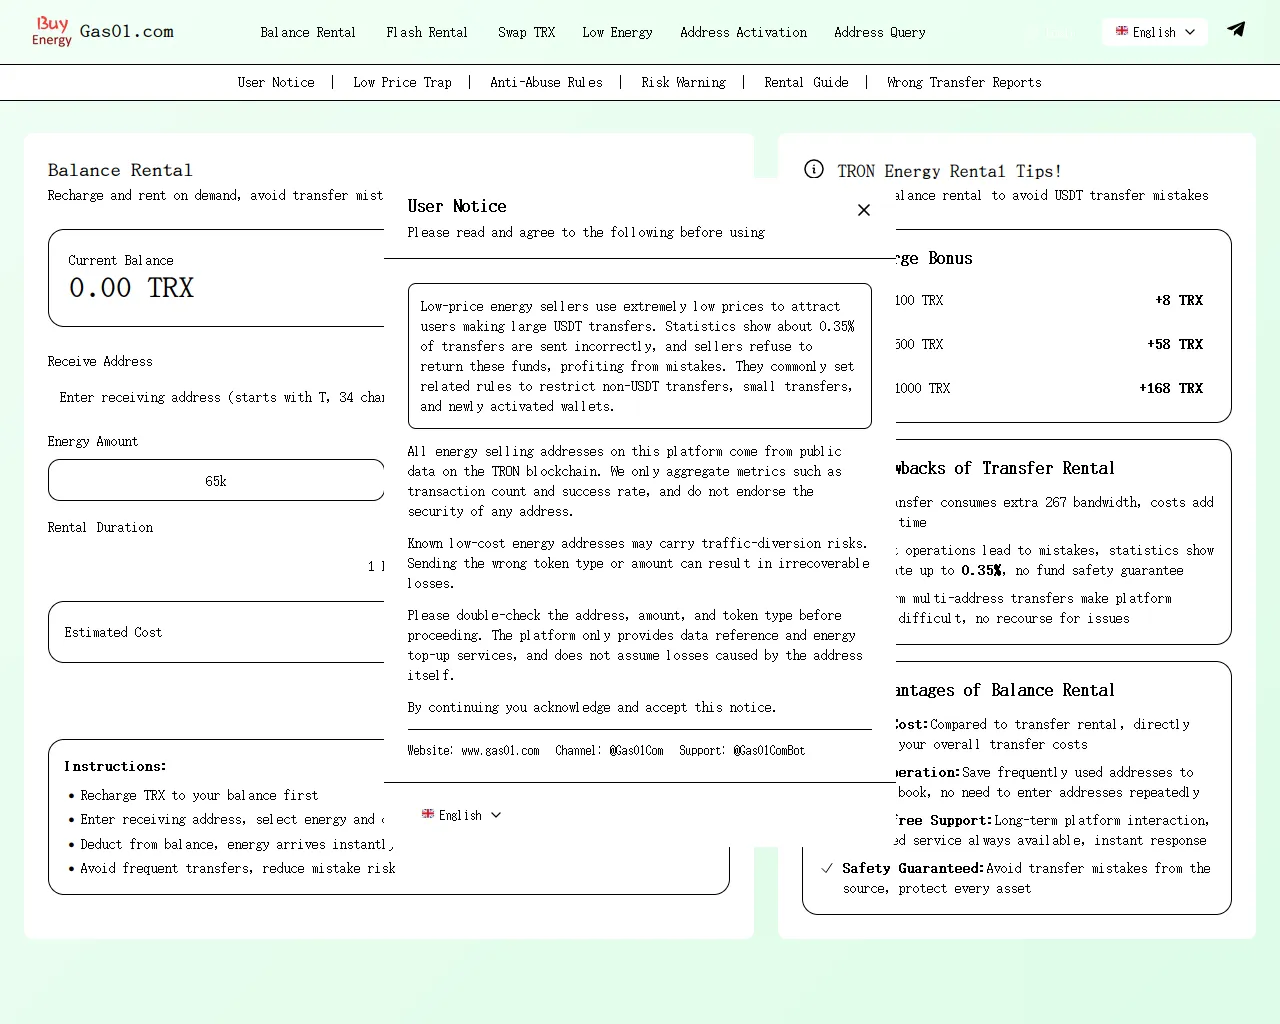Click the Buy Energy logo
Screen dimensions: 1280x1024
(52, 31)
